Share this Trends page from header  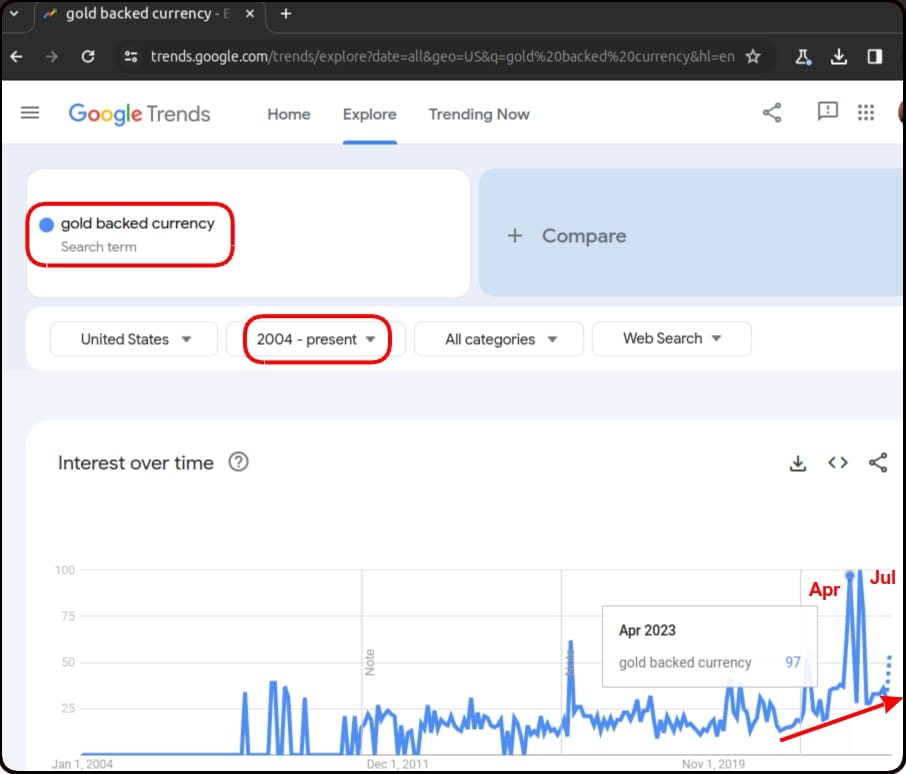point(772,113)
